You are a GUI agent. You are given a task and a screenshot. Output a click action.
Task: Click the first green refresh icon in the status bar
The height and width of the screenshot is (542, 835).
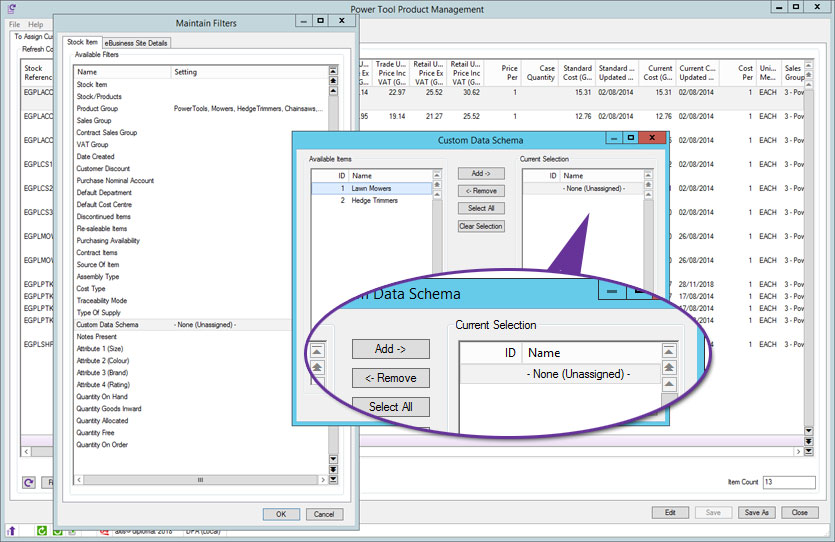42,530
